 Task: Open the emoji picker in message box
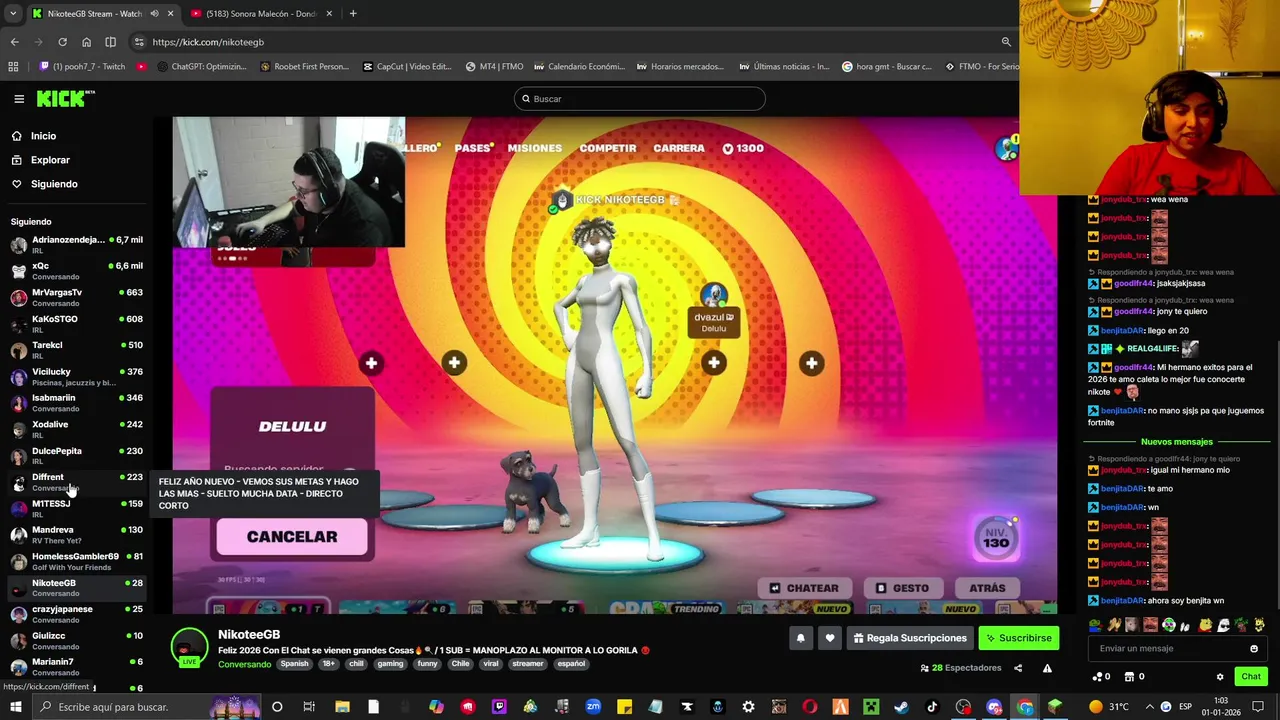click(x=1254, y=648)
